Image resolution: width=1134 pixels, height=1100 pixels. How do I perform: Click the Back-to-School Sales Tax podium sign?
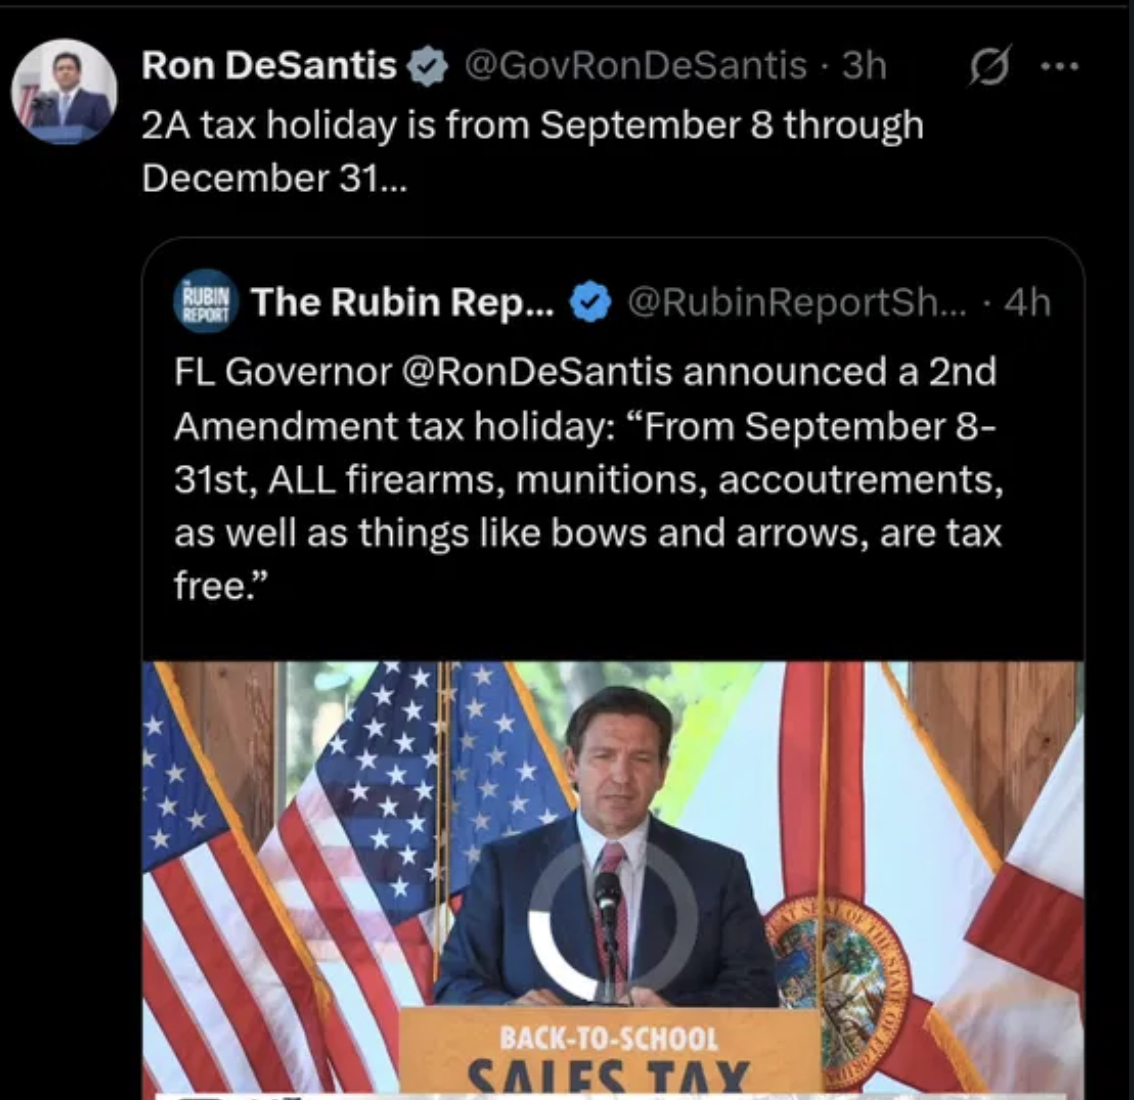pyautogui.click(x=609, y=1052)
